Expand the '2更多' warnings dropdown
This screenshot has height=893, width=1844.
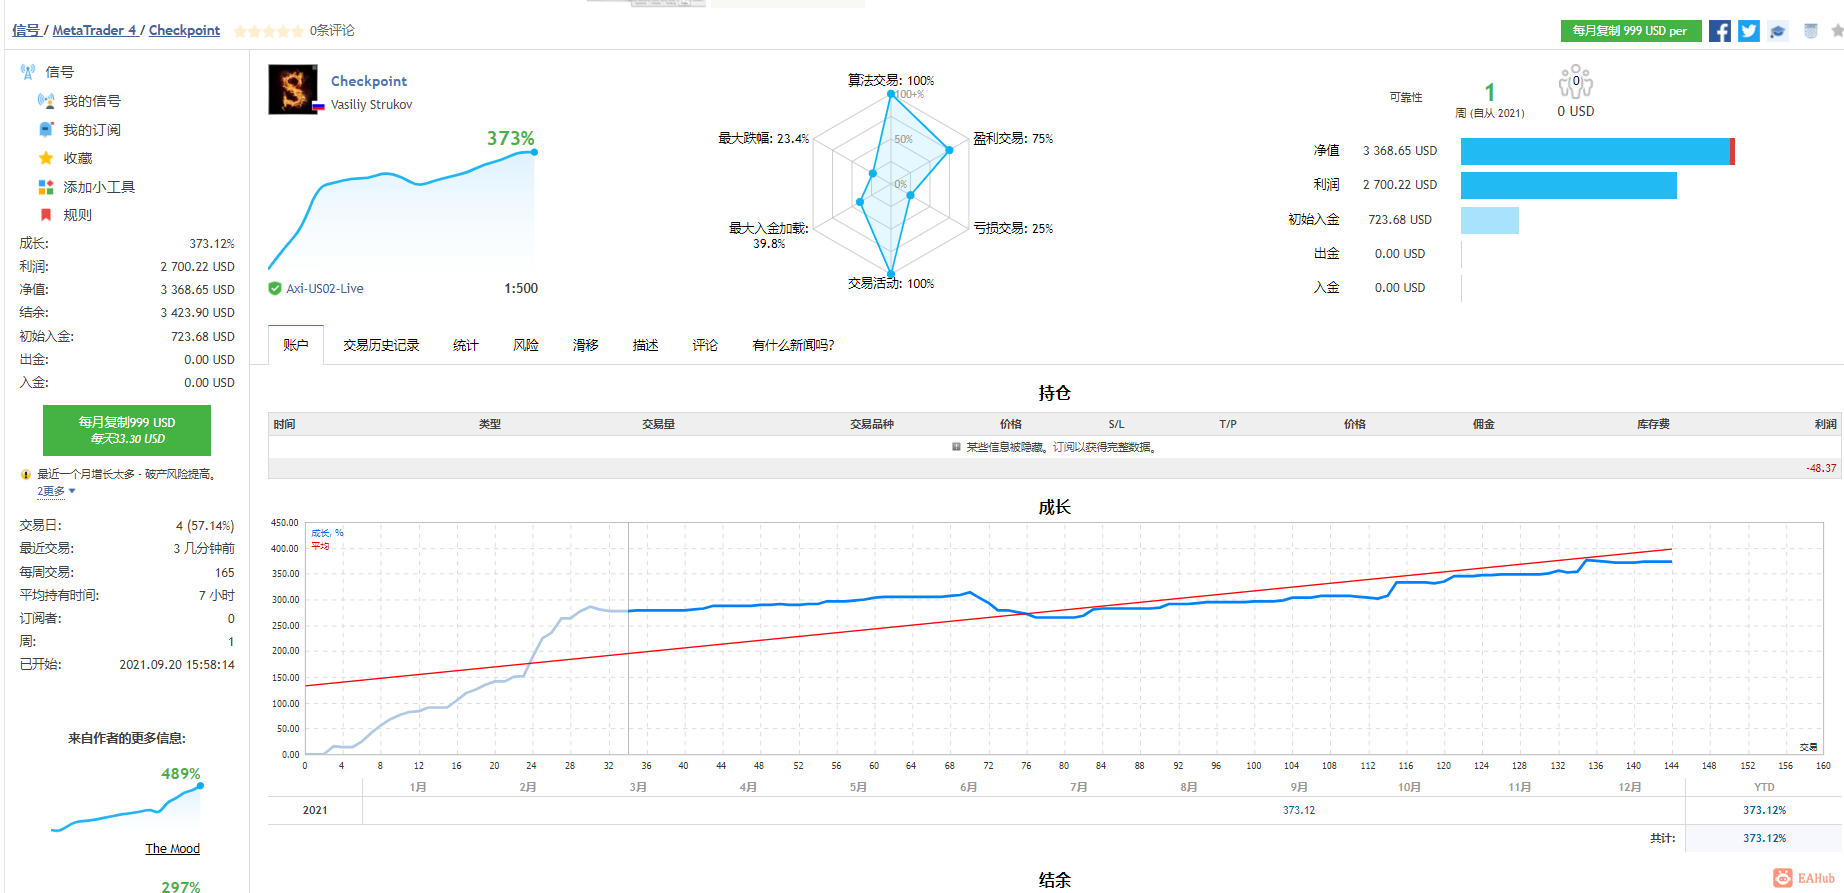[56, 491]
